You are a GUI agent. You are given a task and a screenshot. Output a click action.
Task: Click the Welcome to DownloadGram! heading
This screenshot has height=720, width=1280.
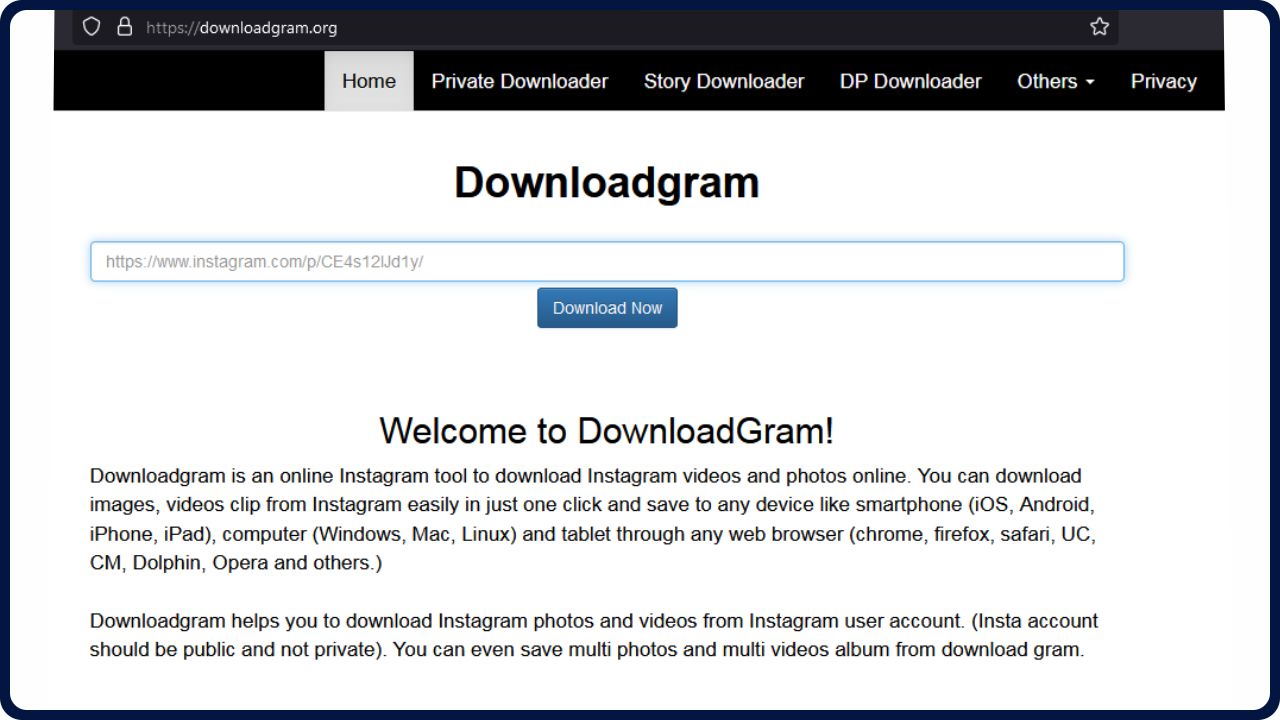point(607,431)
